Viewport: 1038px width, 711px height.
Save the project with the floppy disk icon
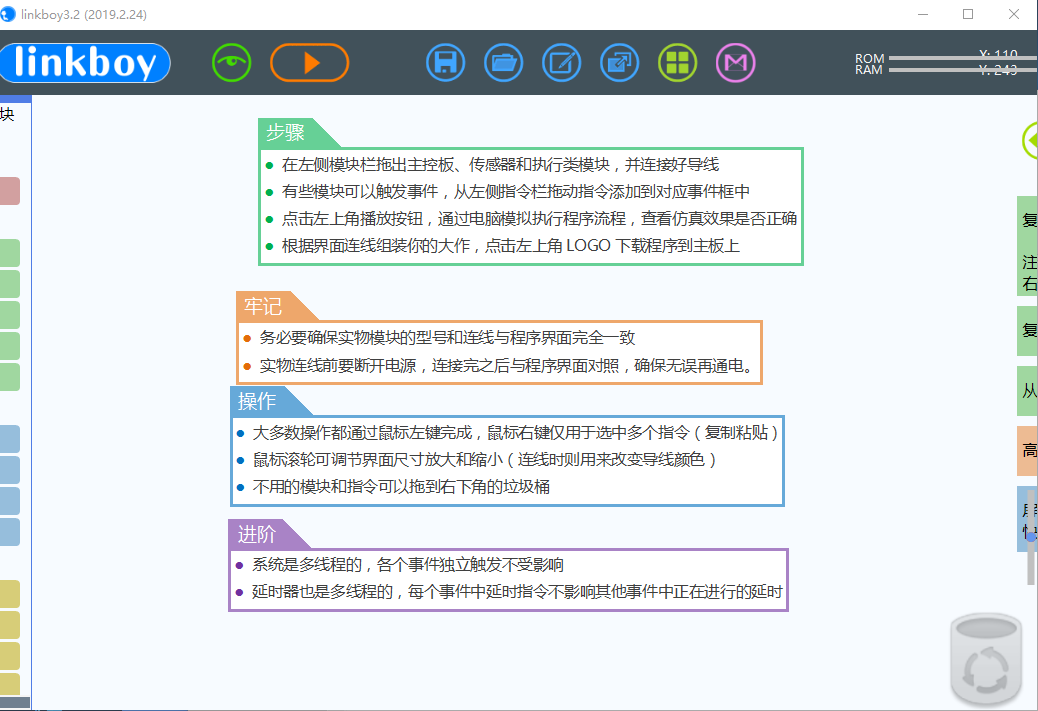pos(446,63)
